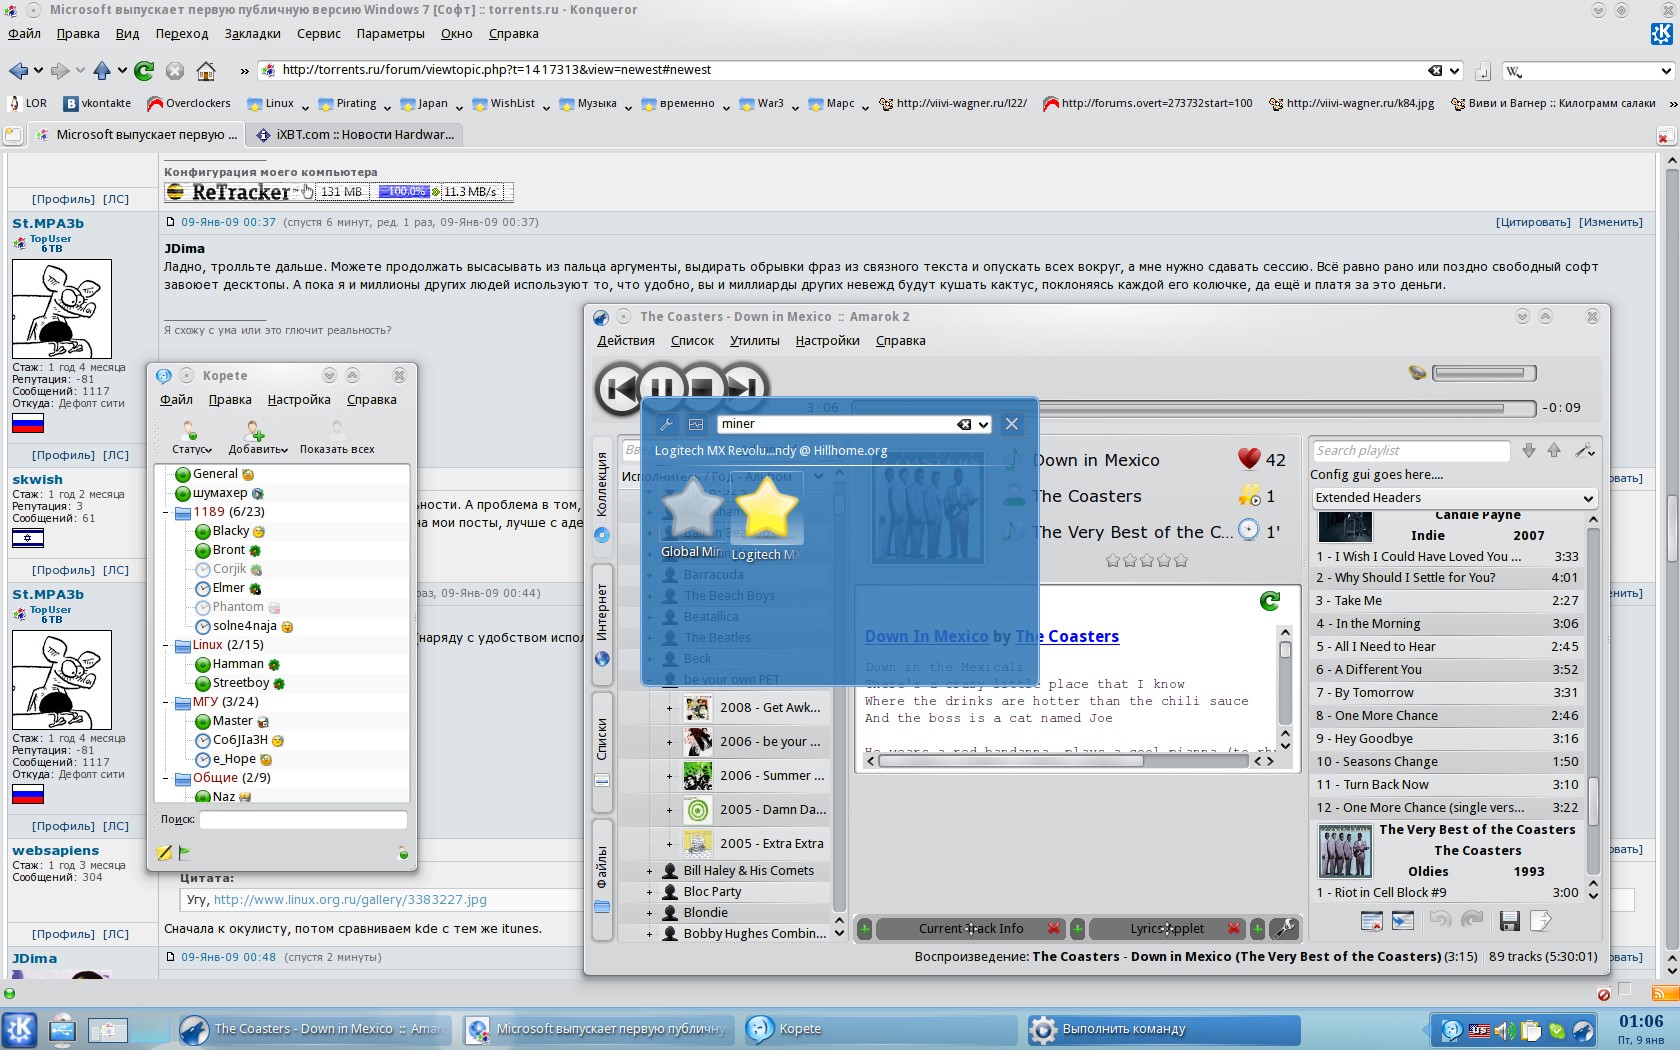The image size is (1680, 1050).
Task: Click Добавить contact button in Kopete
Action: point(257,438)
